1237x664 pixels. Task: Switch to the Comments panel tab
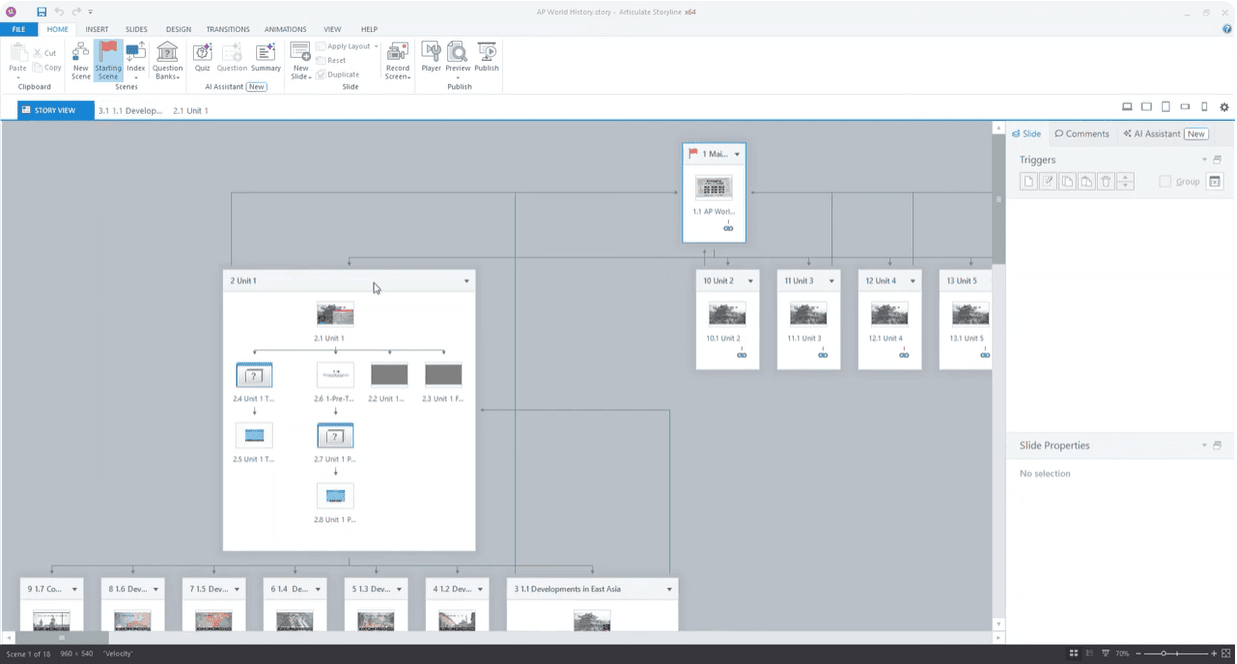click(1082, 134)
